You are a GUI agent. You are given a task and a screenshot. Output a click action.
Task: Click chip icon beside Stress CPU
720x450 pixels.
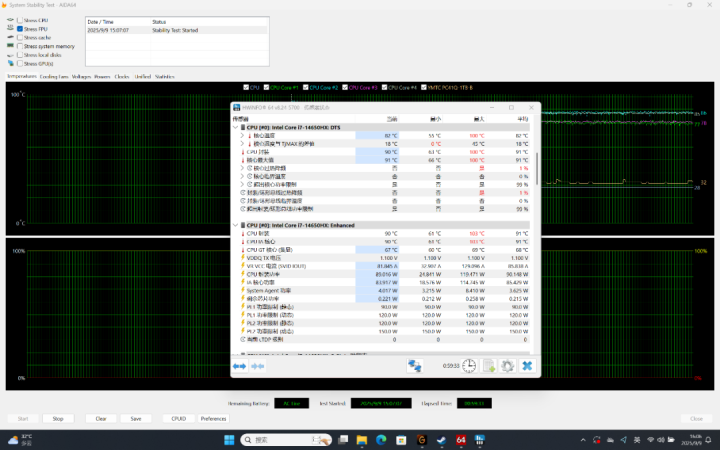[x=10, y=20]
